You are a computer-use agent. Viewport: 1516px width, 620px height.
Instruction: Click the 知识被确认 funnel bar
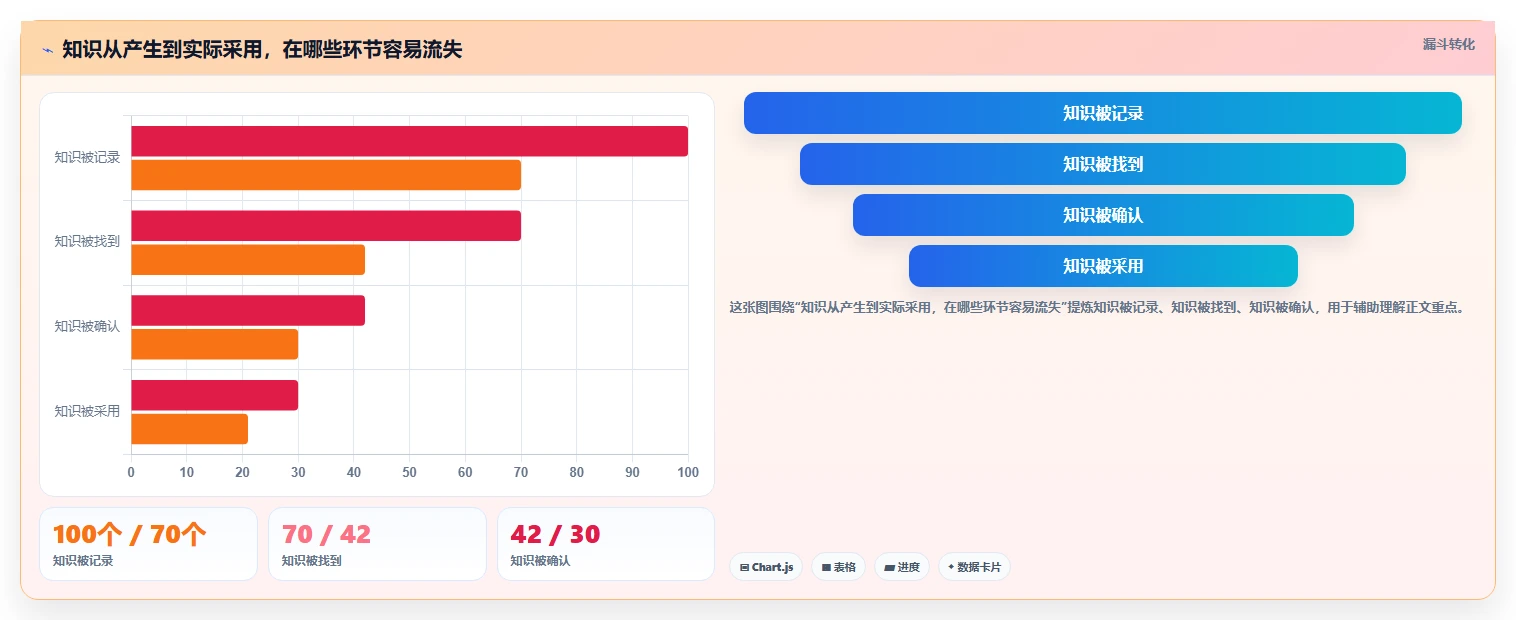click(x=1102, y=215)
